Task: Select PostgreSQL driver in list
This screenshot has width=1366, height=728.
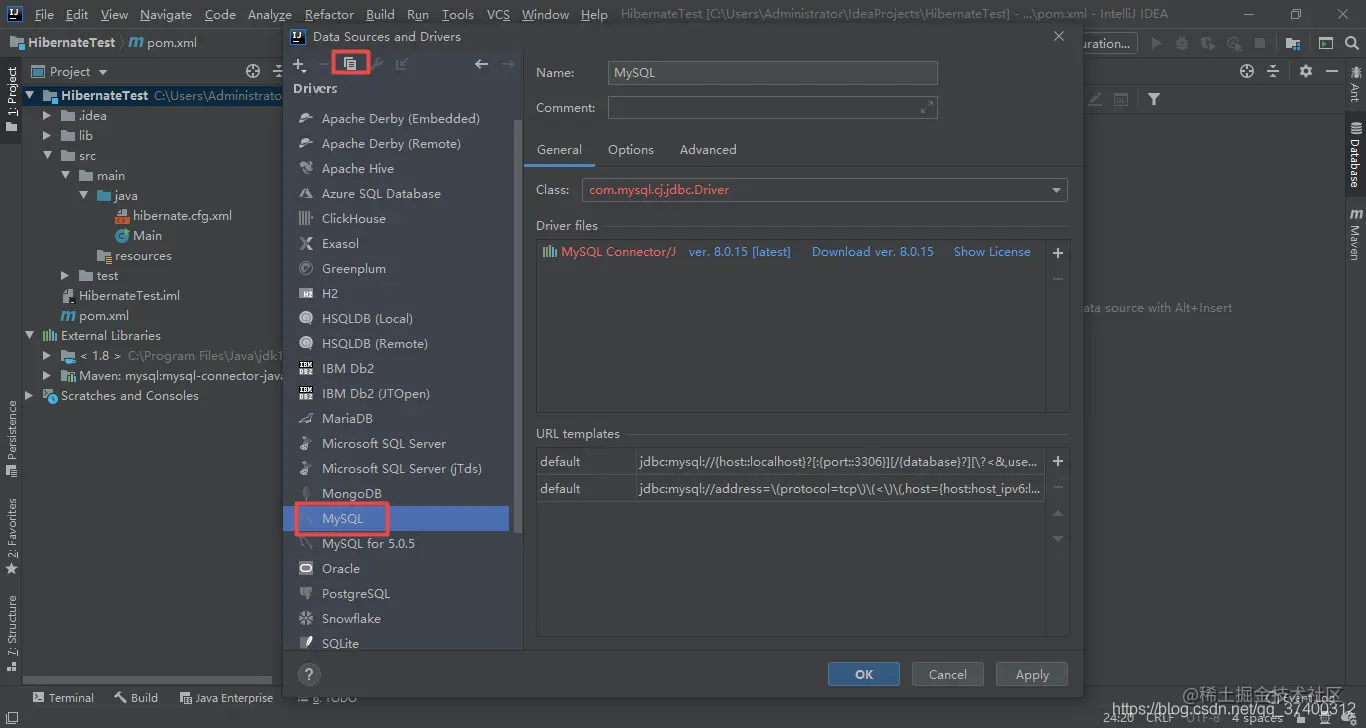Action: [x=356, y=594]
